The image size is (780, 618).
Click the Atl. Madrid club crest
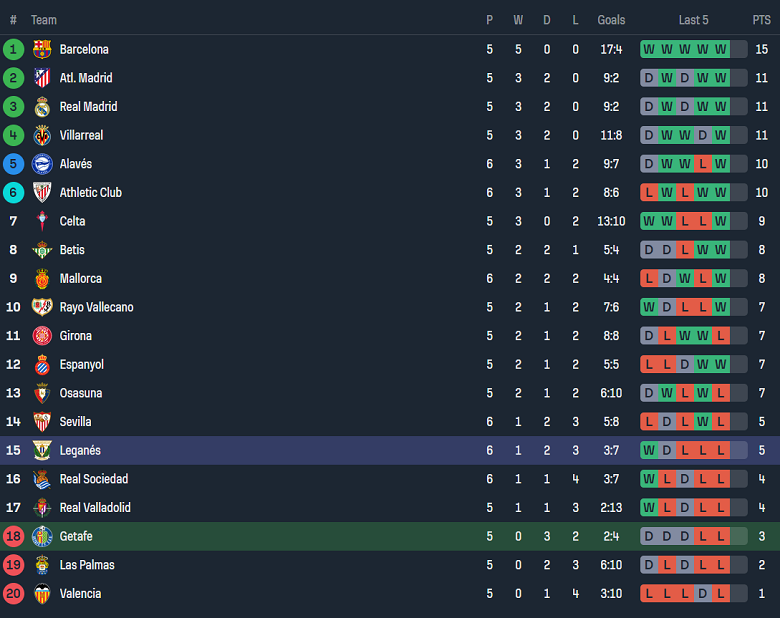(42, 78)
